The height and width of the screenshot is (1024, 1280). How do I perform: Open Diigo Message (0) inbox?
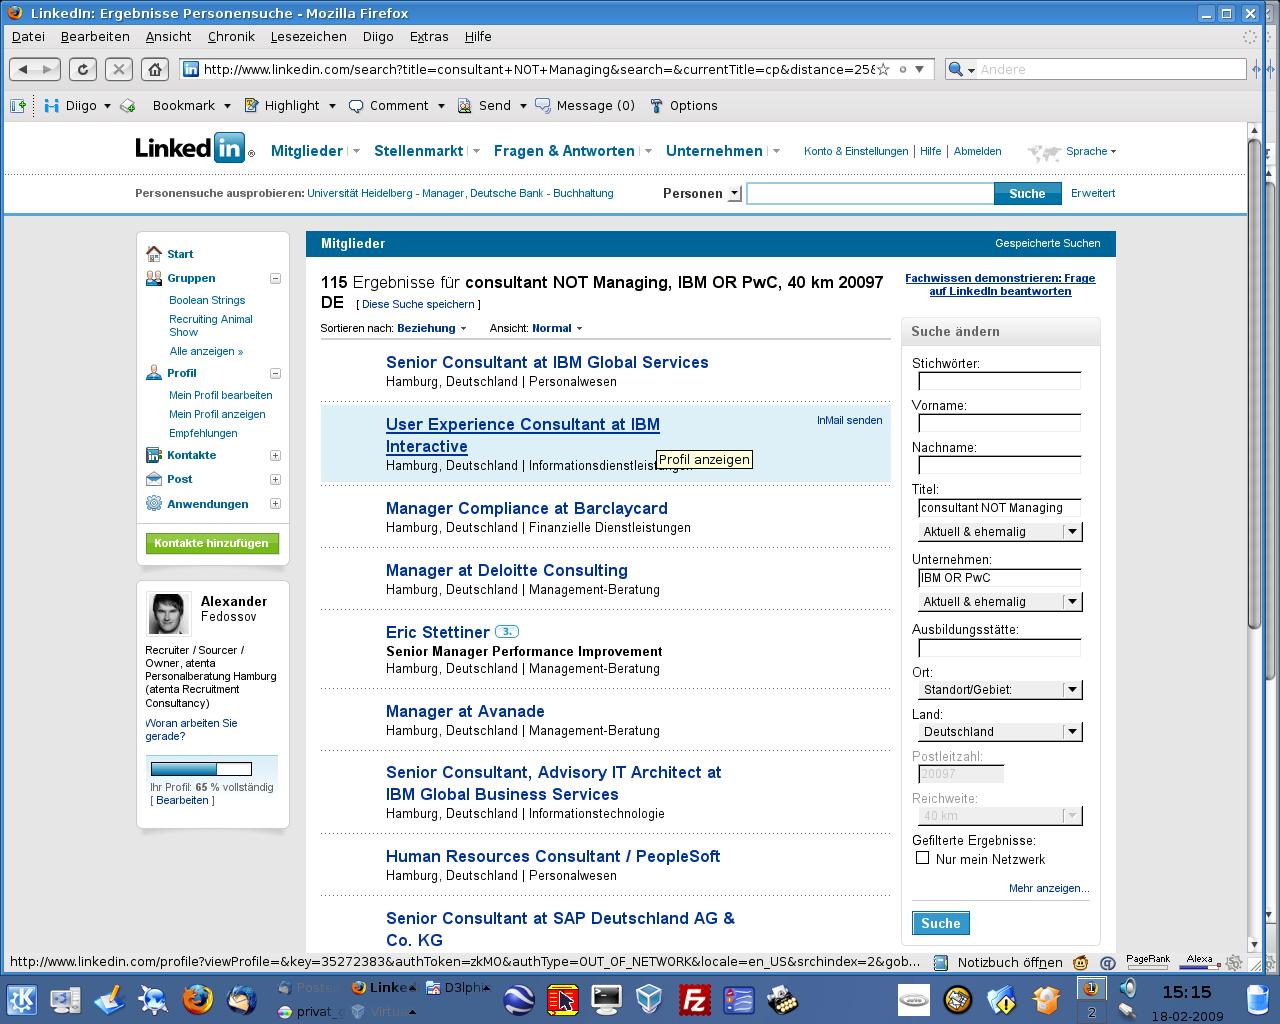coord(585,105)
